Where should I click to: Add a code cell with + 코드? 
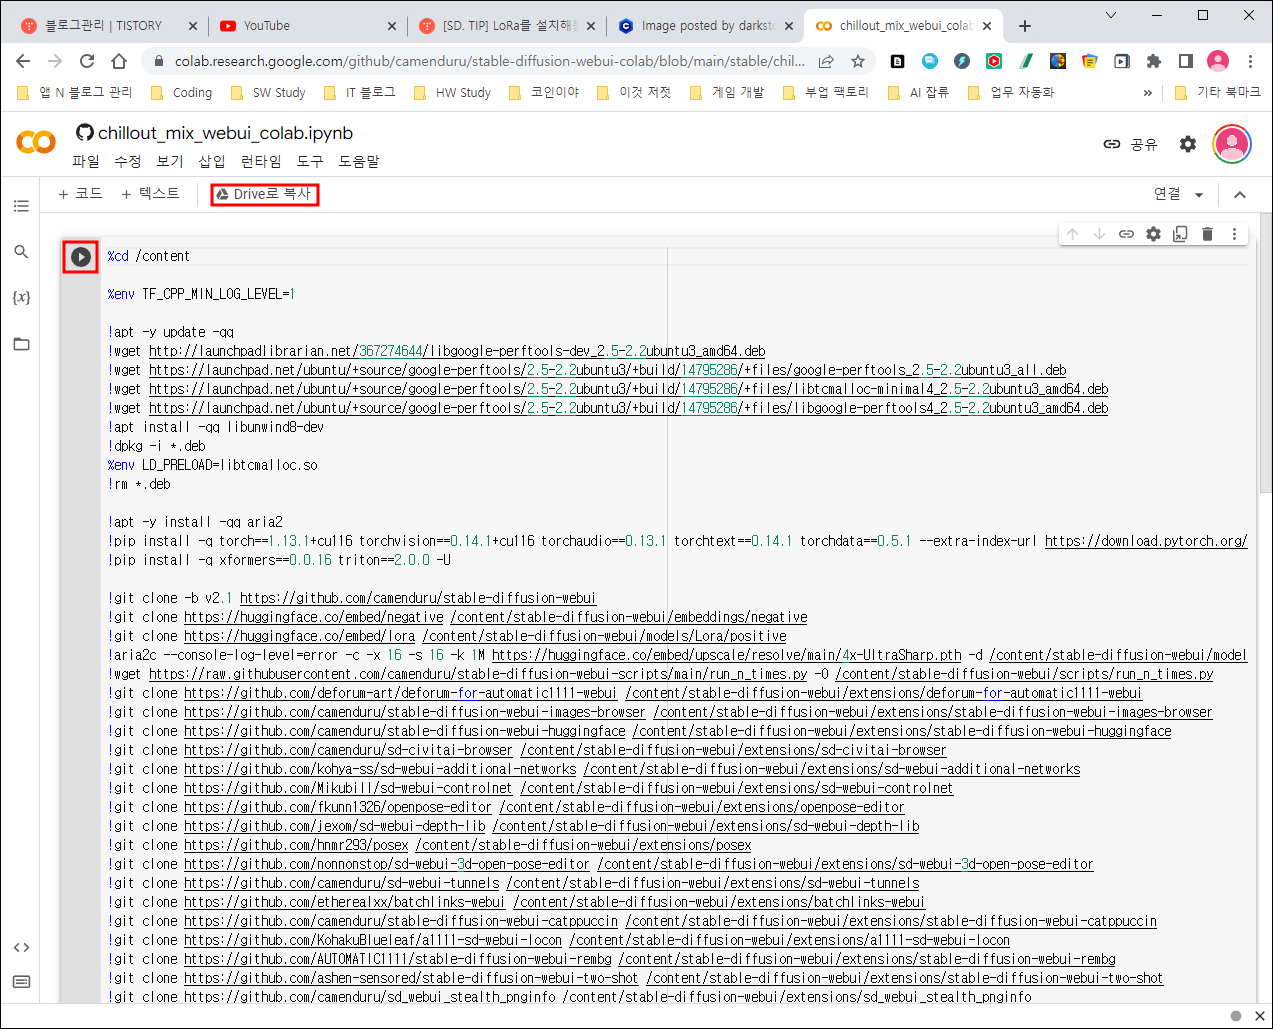click(x=80, y=194)
